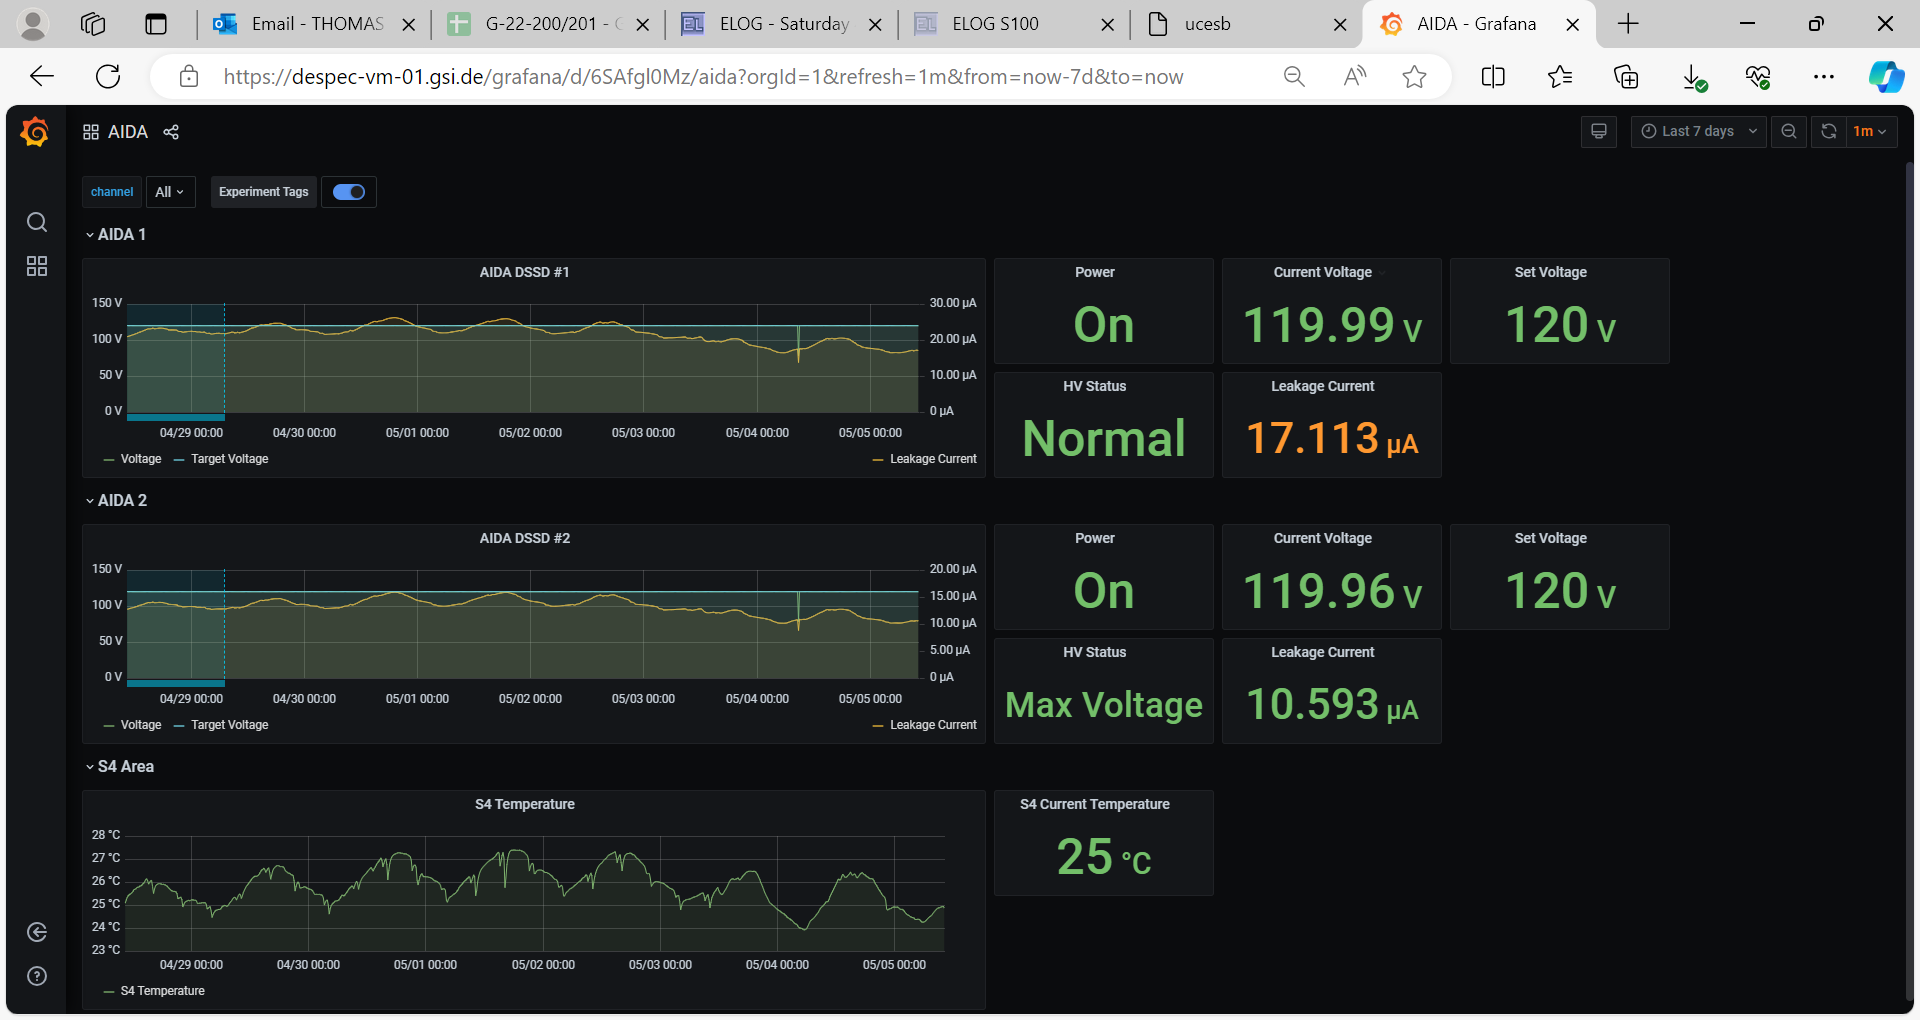Open the channel All dropdown

[170, 192]
